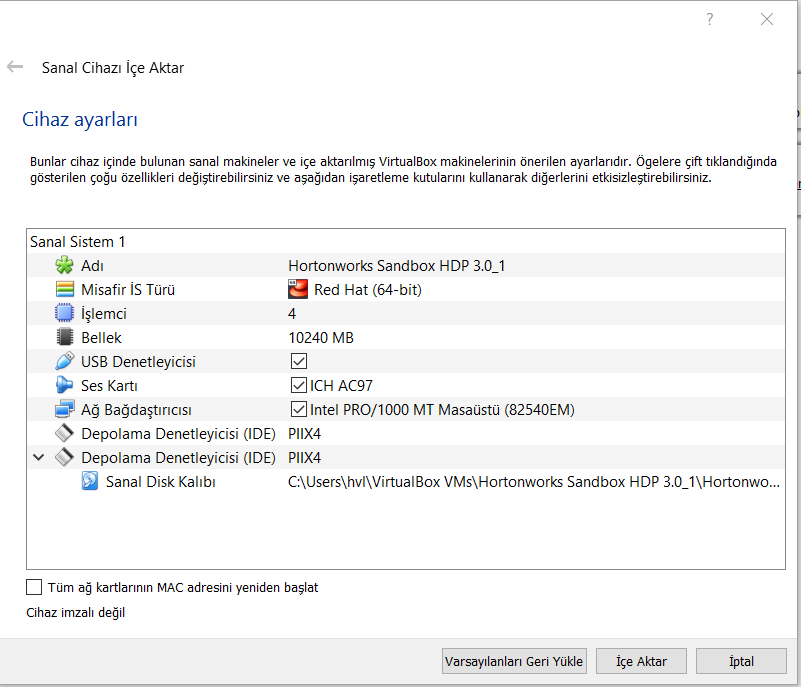Select the Red Hat (64-bit) value
The image size is (801, 687).
368,290
